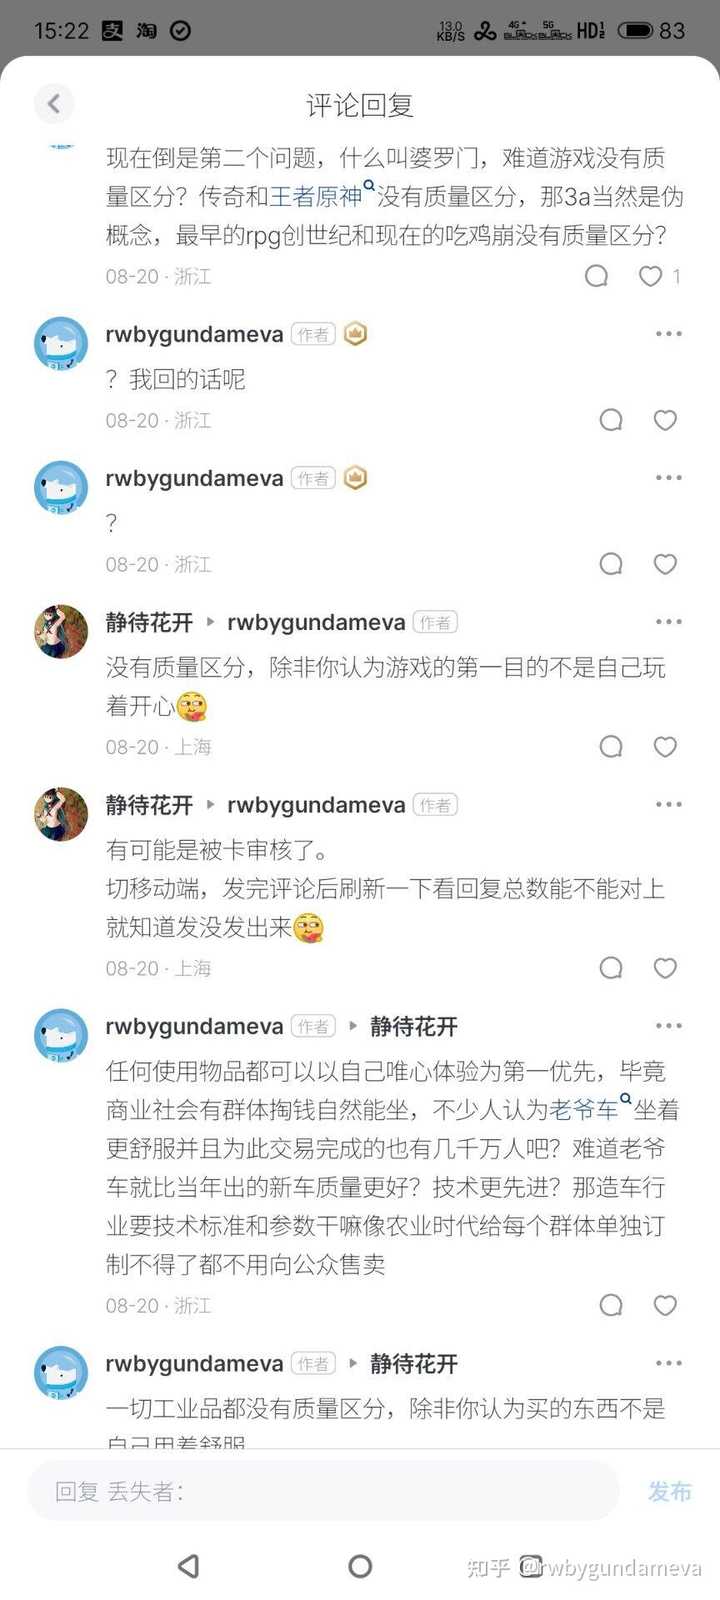Tap the reply bubble on the single "？" comment
The height and width of the screenshot is (1600, 720).
pyautogui.click(x=611, y=564)
